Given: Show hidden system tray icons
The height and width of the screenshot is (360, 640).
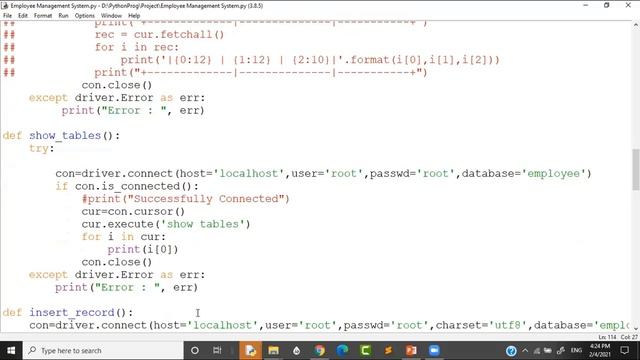Looking at the screenshot, I should 525,351.
